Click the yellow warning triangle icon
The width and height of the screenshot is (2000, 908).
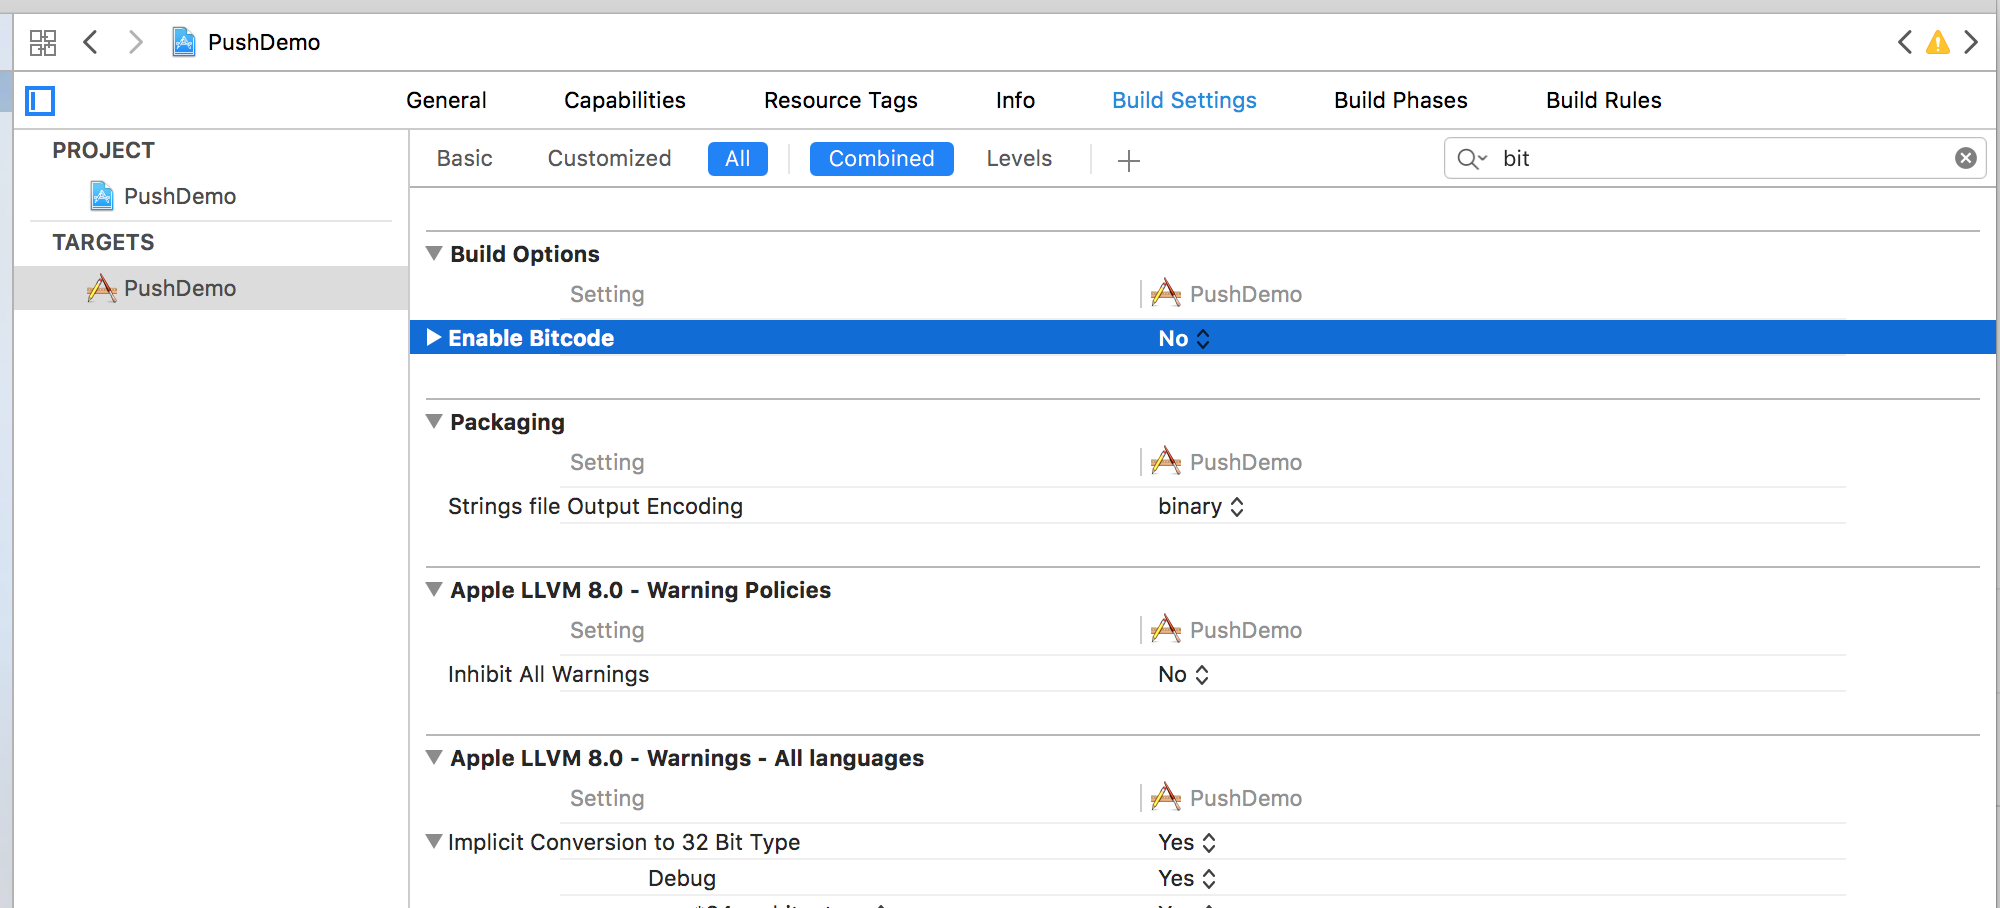click(1937, 42)
